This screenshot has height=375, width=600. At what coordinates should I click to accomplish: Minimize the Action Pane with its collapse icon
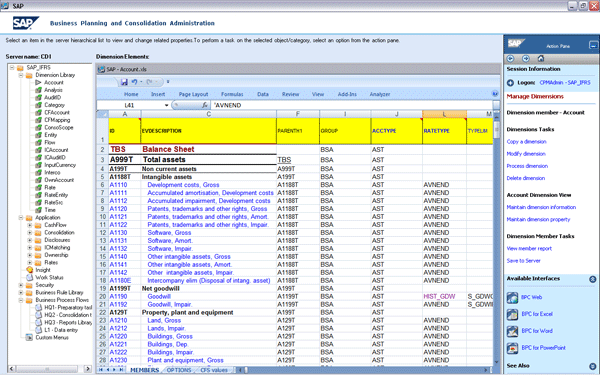point(593,46)
